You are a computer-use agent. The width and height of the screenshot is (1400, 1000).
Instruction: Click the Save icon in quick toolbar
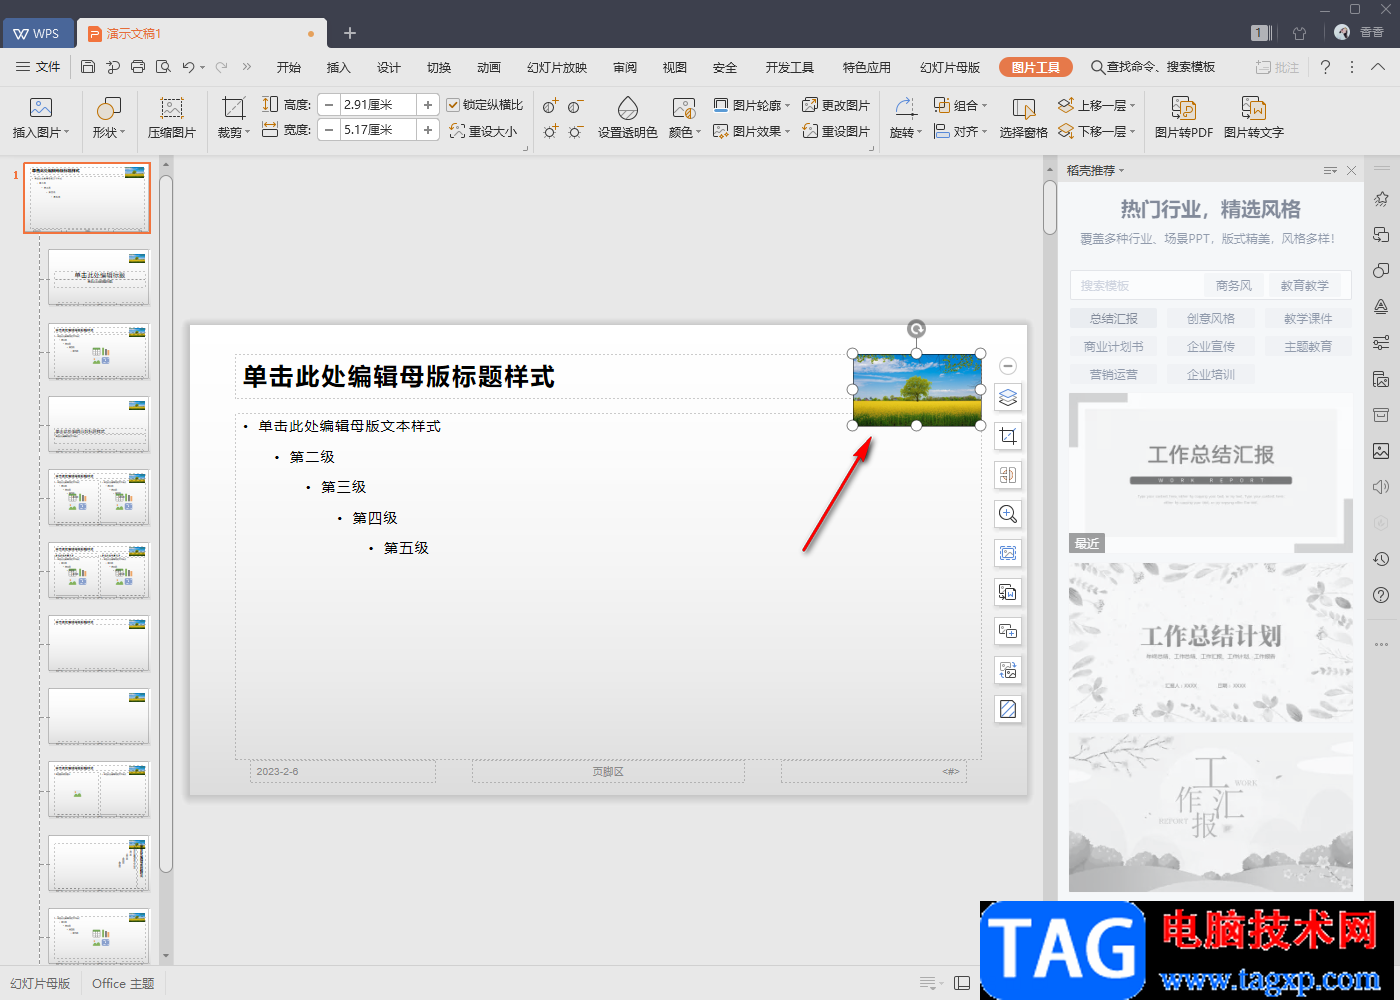click(88, 67)
